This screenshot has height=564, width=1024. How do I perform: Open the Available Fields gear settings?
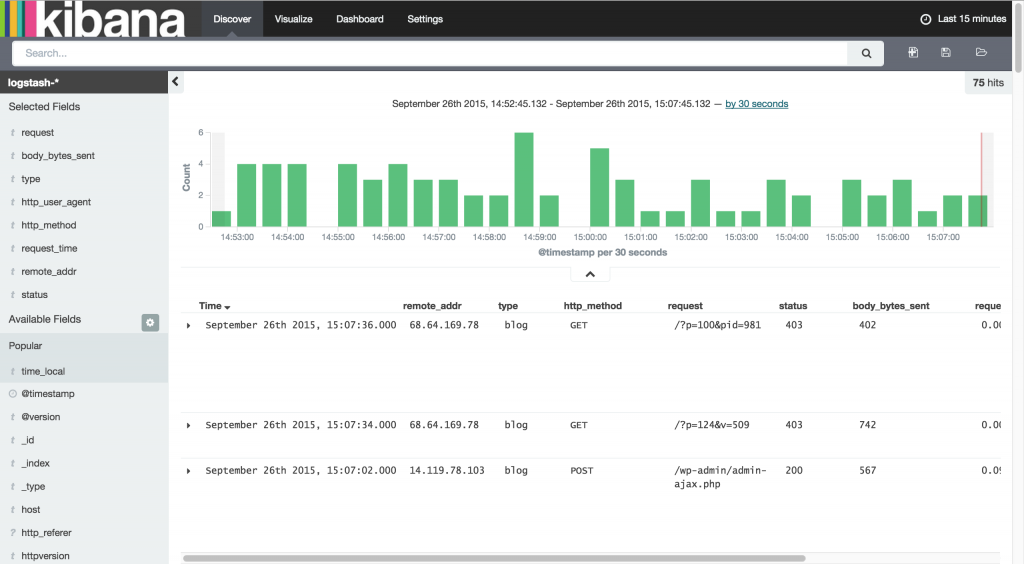[x=150, y=322]
